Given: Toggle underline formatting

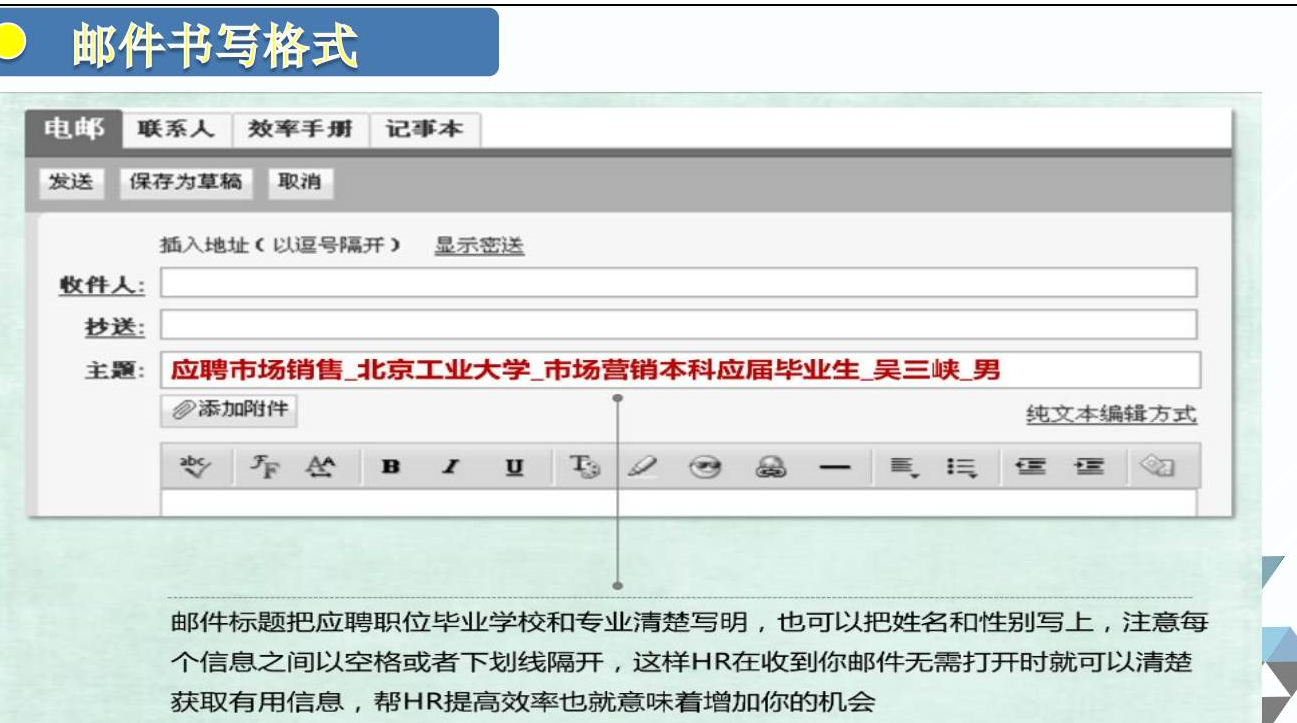Looking at the screenshot, I should tap(514, 467).
